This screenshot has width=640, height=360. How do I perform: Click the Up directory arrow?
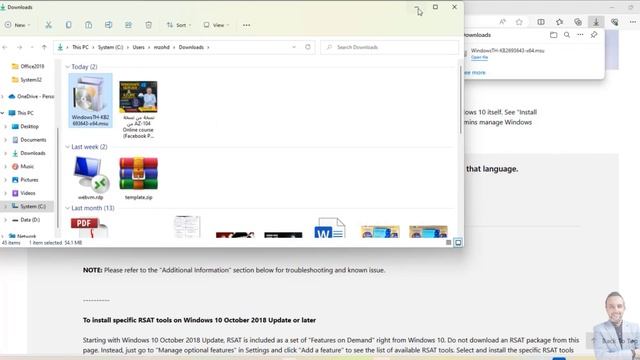coord(44,47)
